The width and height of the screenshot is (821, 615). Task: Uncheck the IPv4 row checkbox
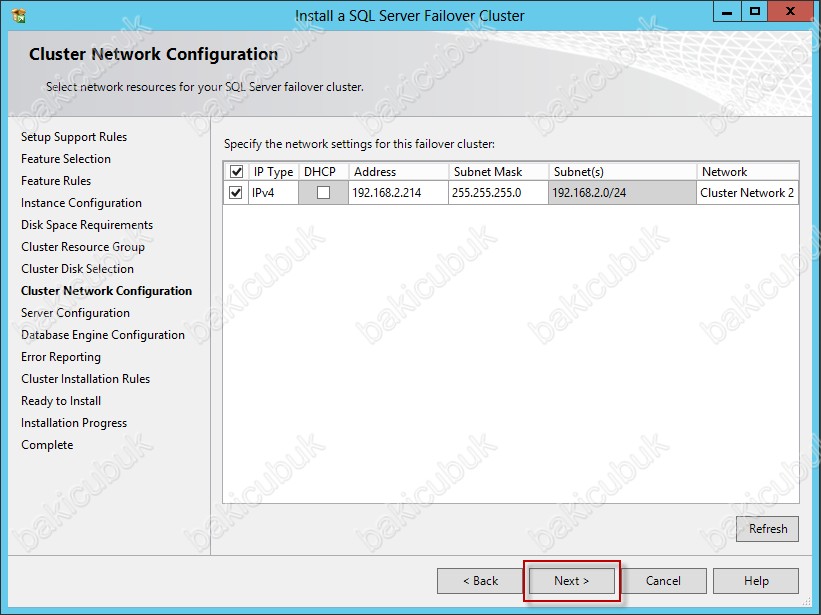(x=236, y=193)
